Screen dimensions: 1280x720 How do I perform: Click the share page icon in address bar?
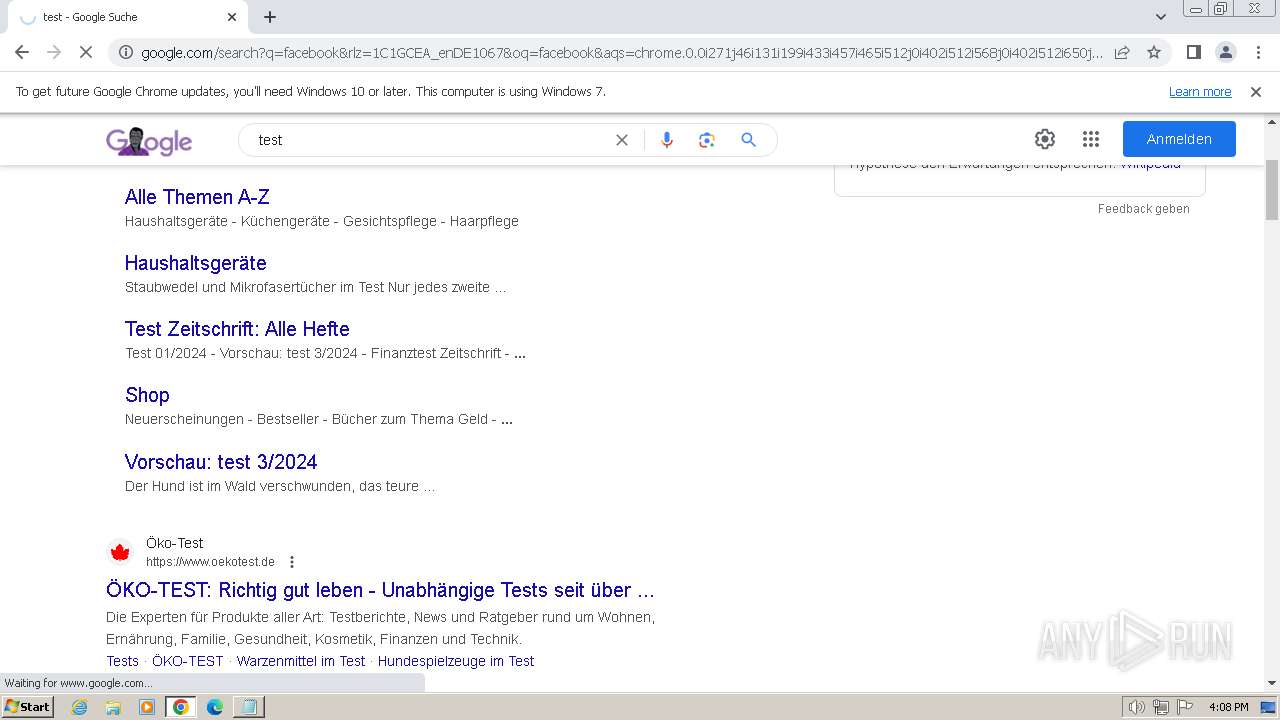pyautogui.click(x=1122, y=52)
